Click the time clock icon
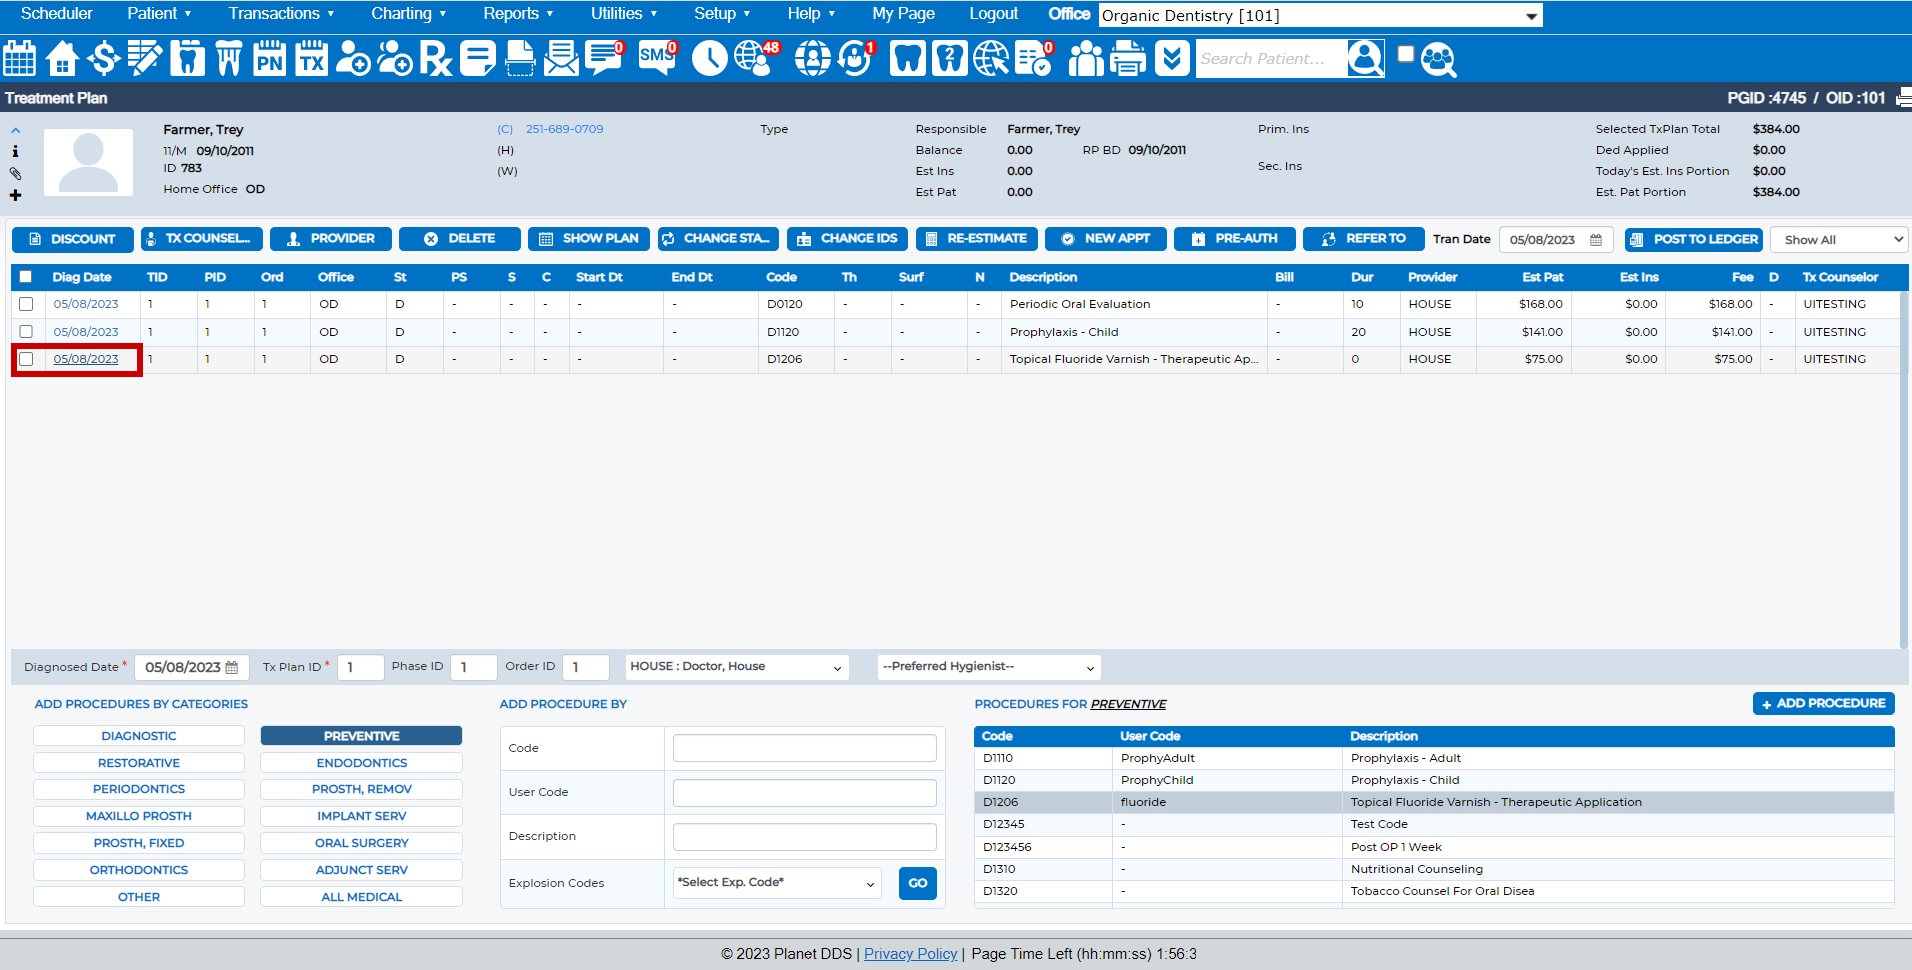The width and height of the screenshot is (1912, 970). pyautogui.click(x=709, y=59)
